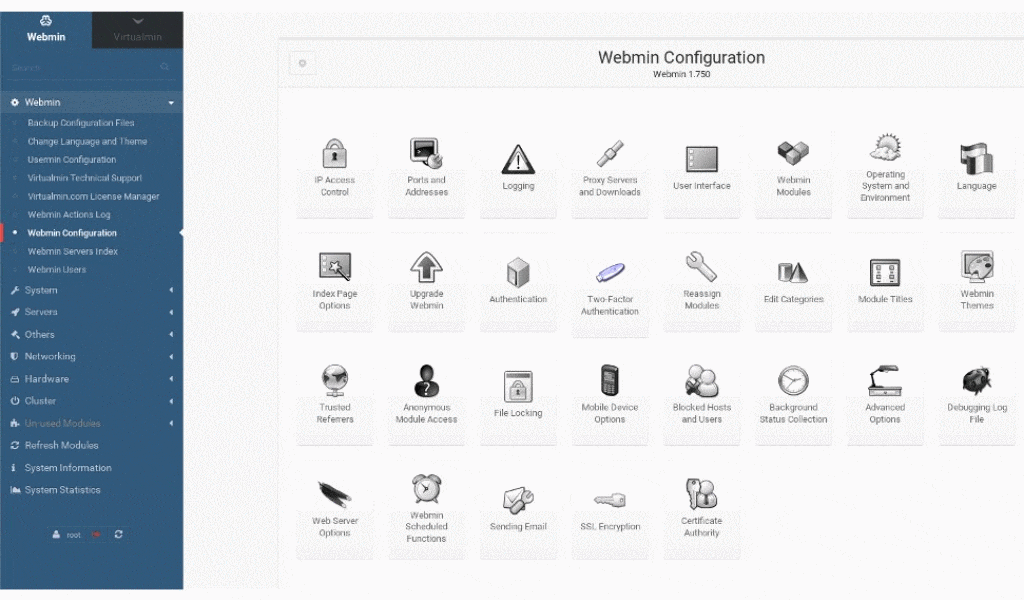Select Webmin Configuration in the sidebar
Screen dimensions: 1024x600
point(72,232)
